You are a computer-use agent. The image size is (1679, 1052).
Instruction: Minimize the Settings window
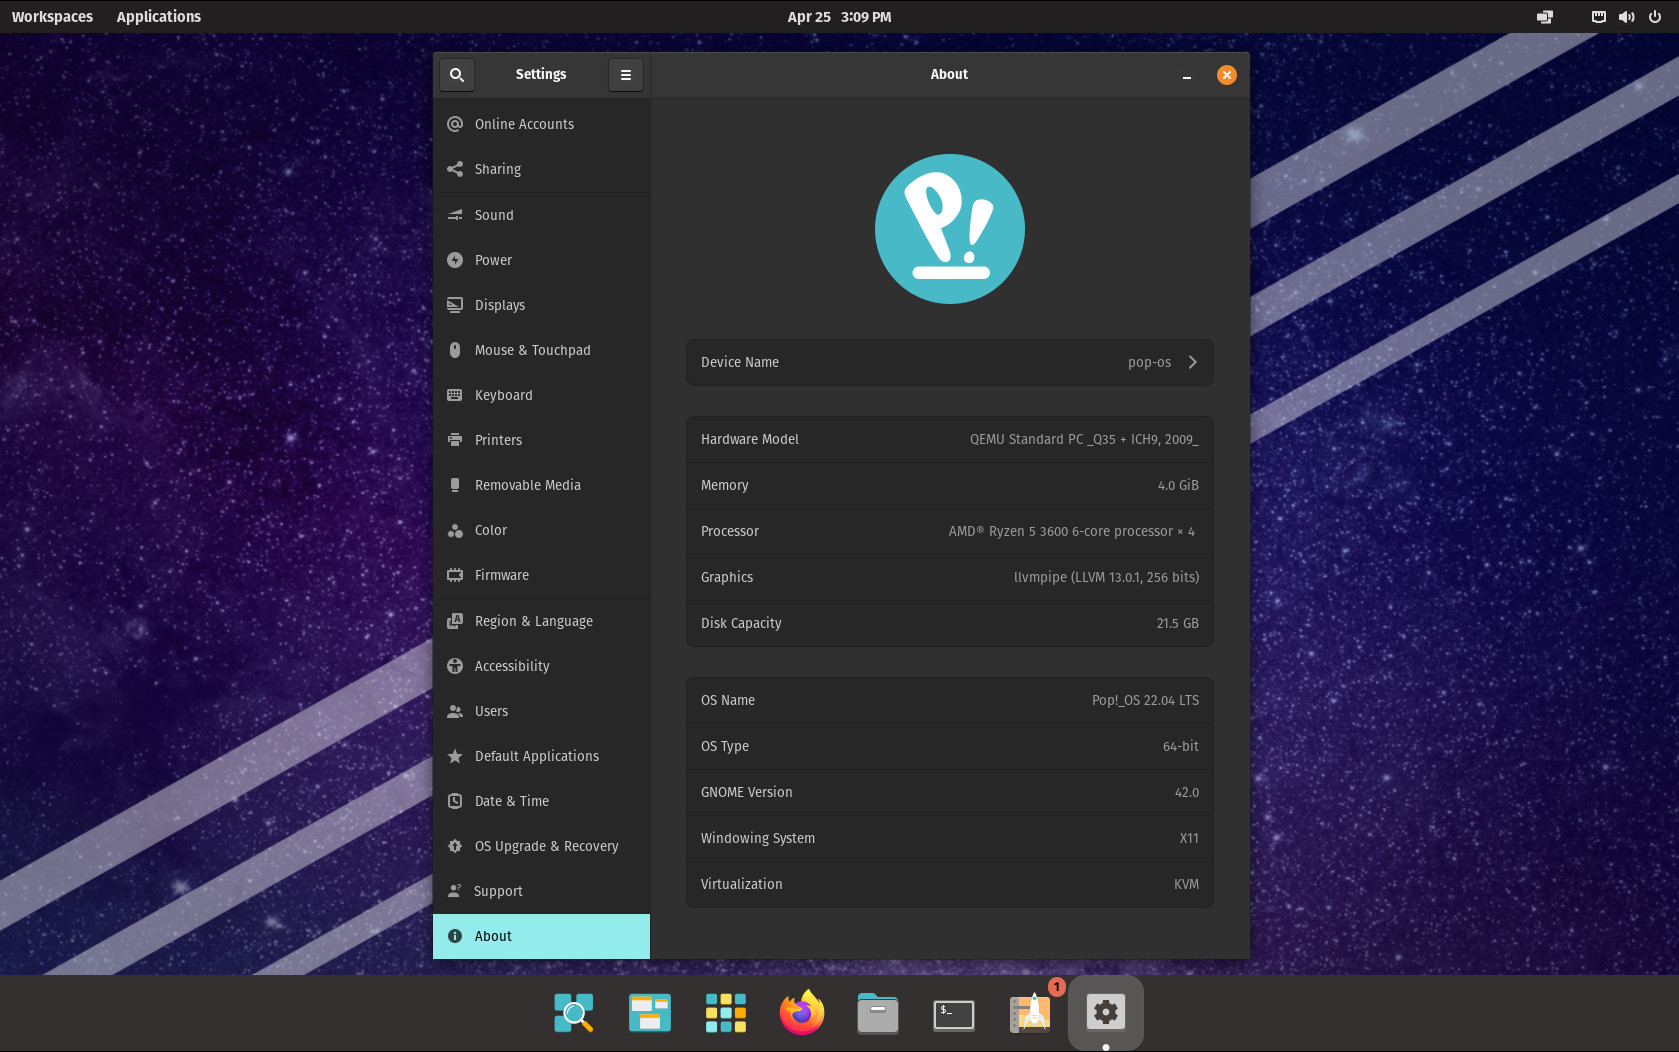coord(1187,75)
